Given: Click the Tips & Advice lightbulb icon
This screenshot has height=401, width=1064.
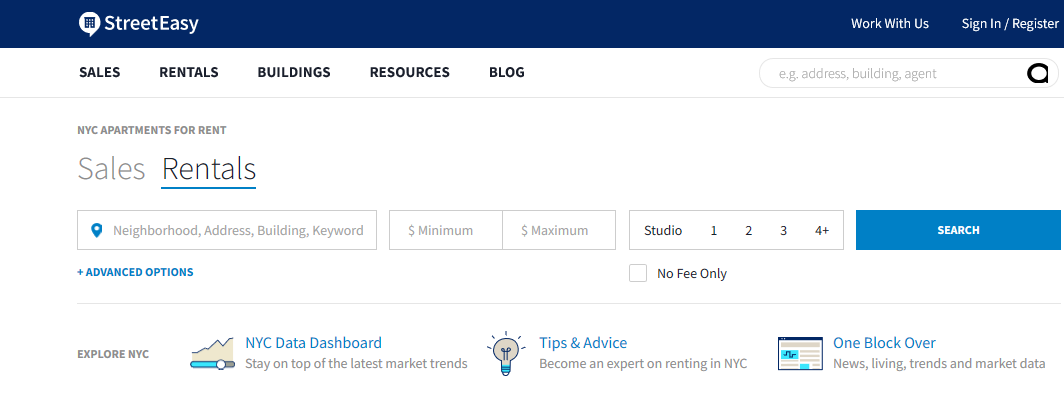Looking at the screenshot, I should coord(506,354).
